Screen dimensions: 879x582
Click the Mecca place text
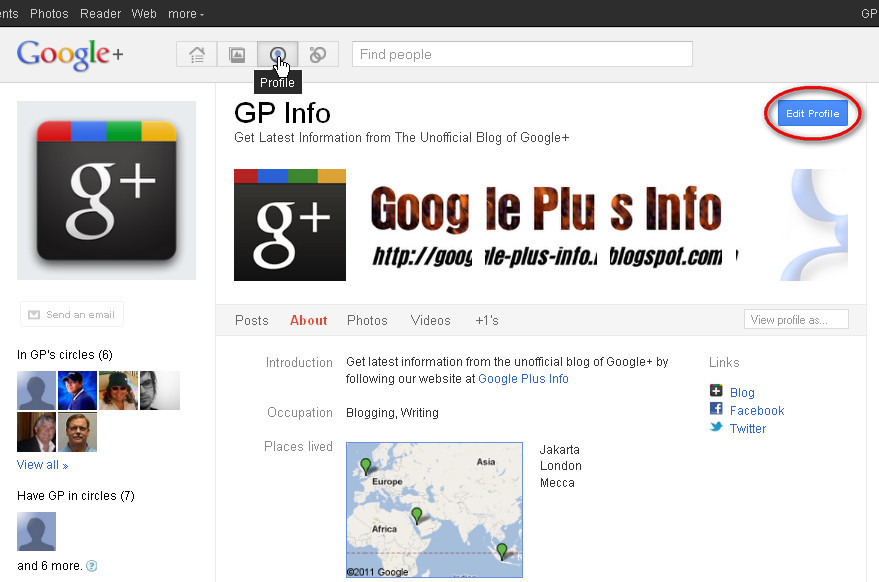(557, 483)
